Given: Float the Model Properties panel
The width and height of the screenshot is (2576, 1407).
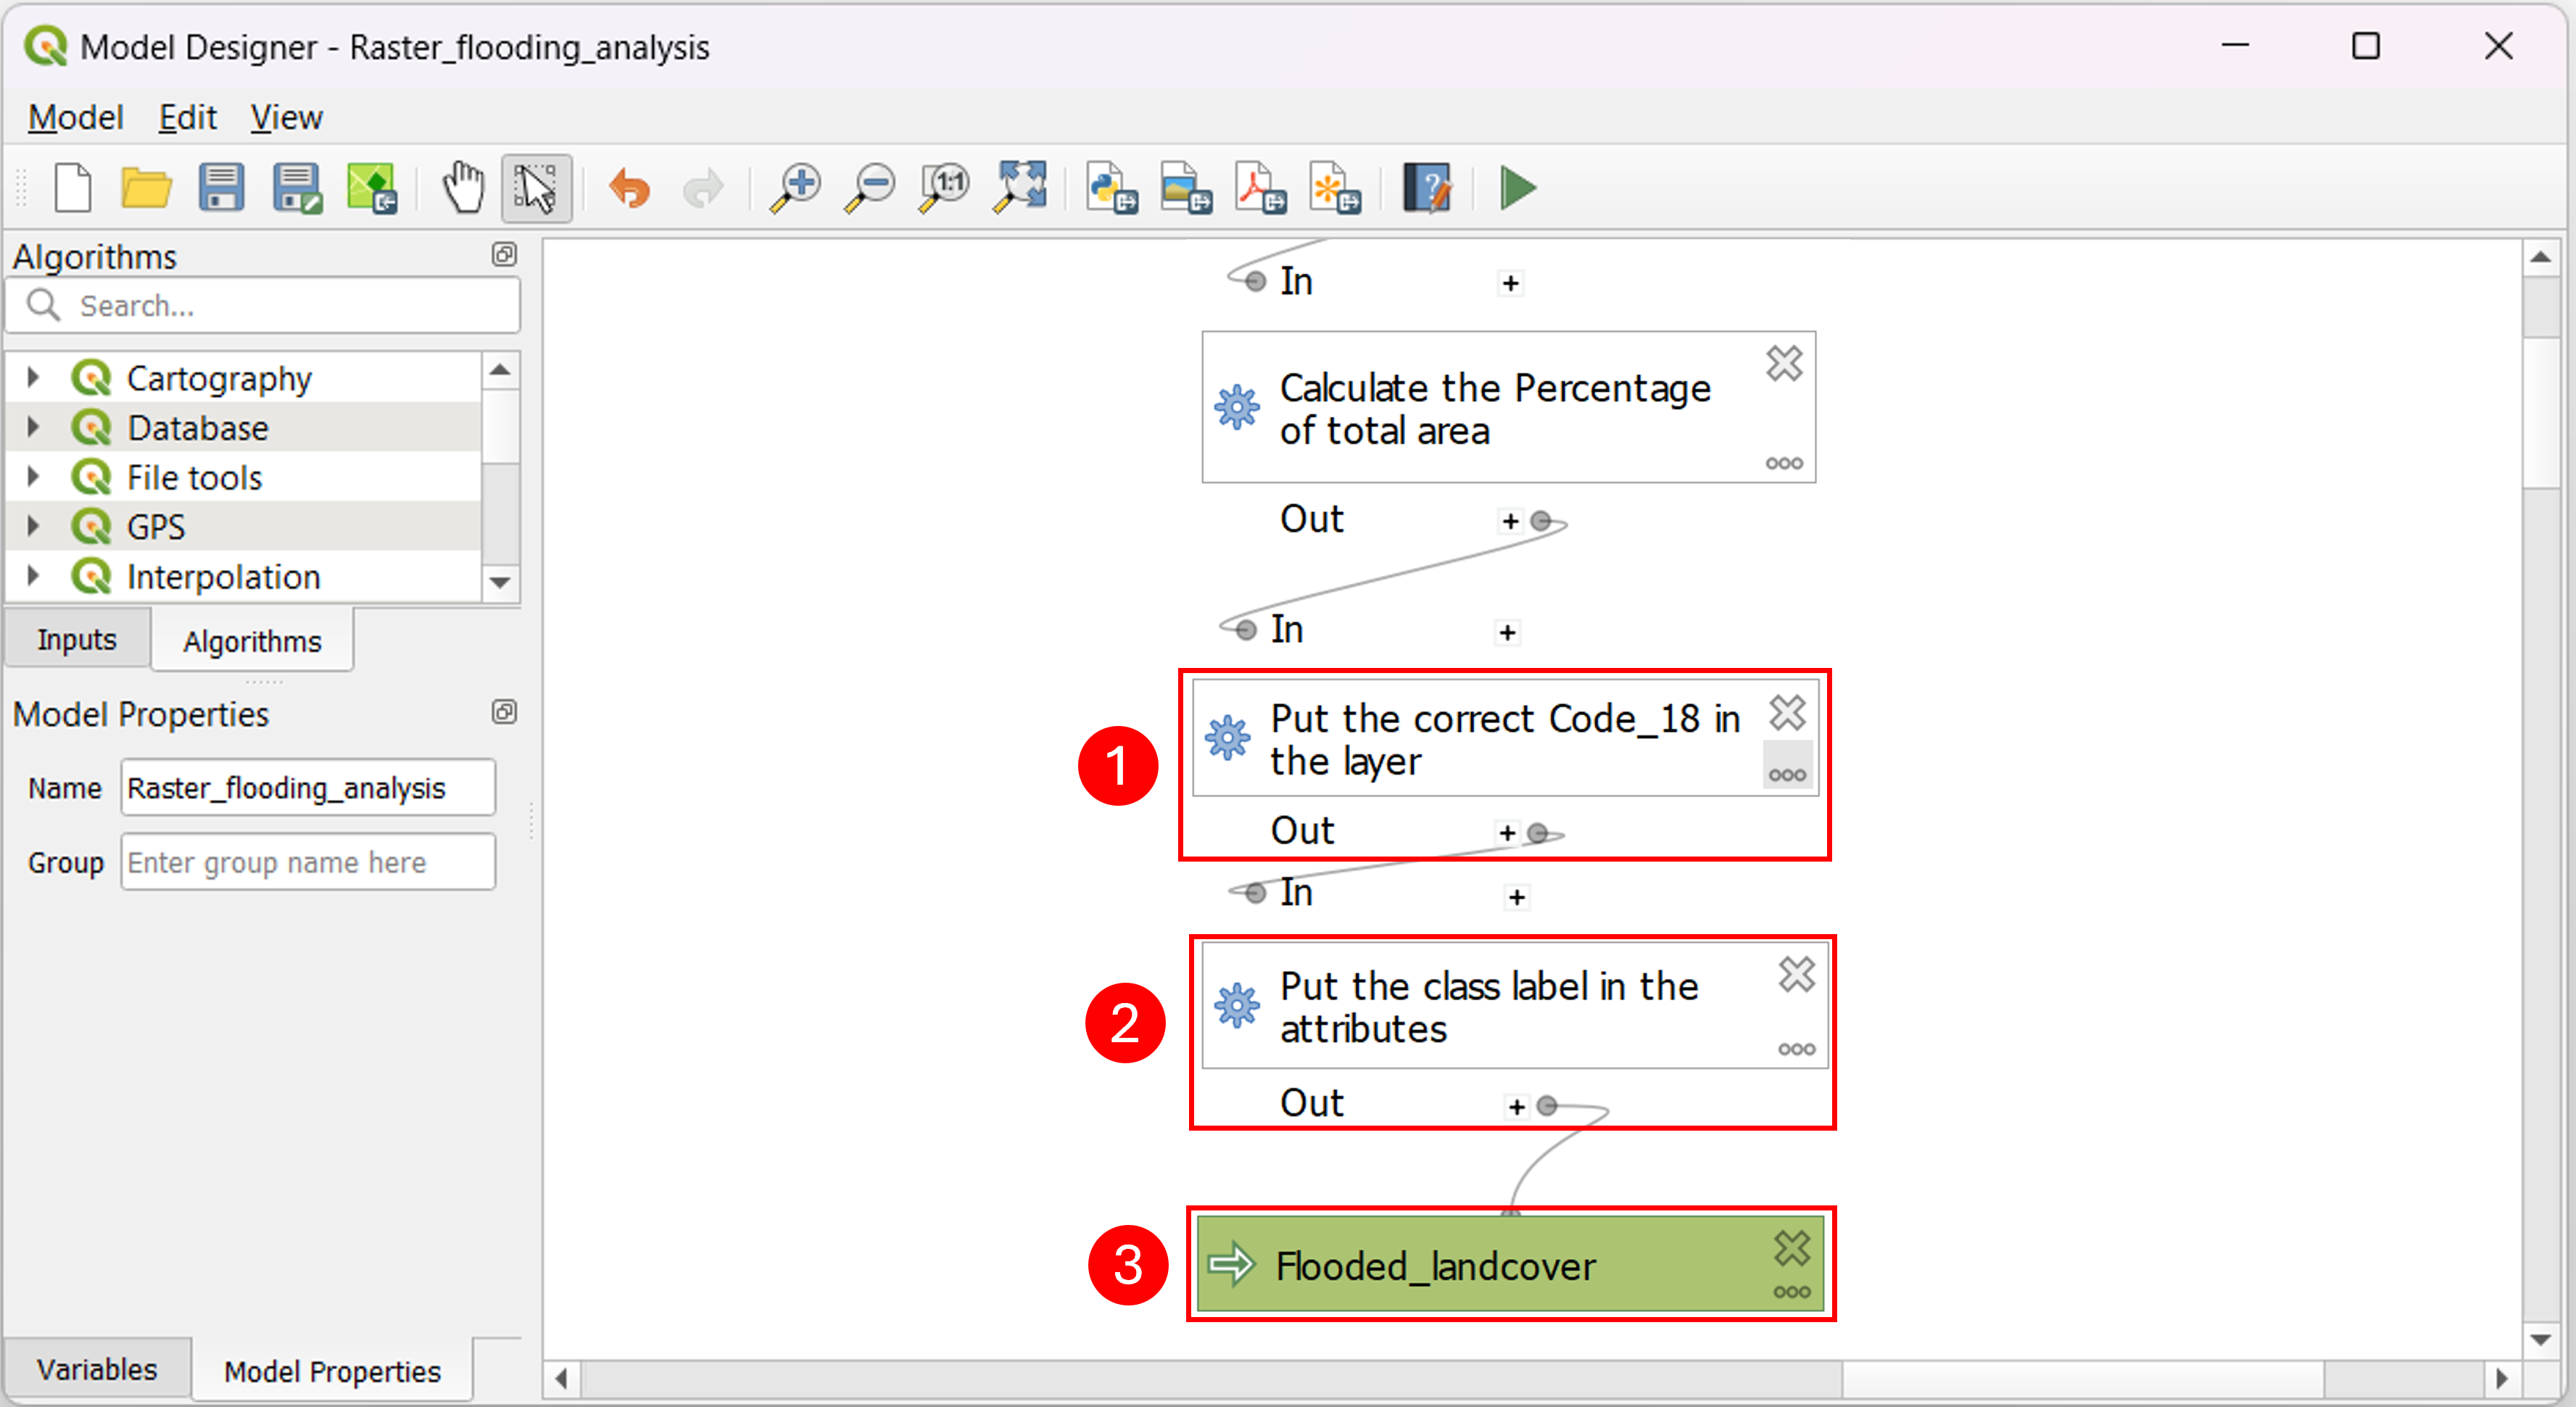Looking at the screenshot, I should point(504,711).
